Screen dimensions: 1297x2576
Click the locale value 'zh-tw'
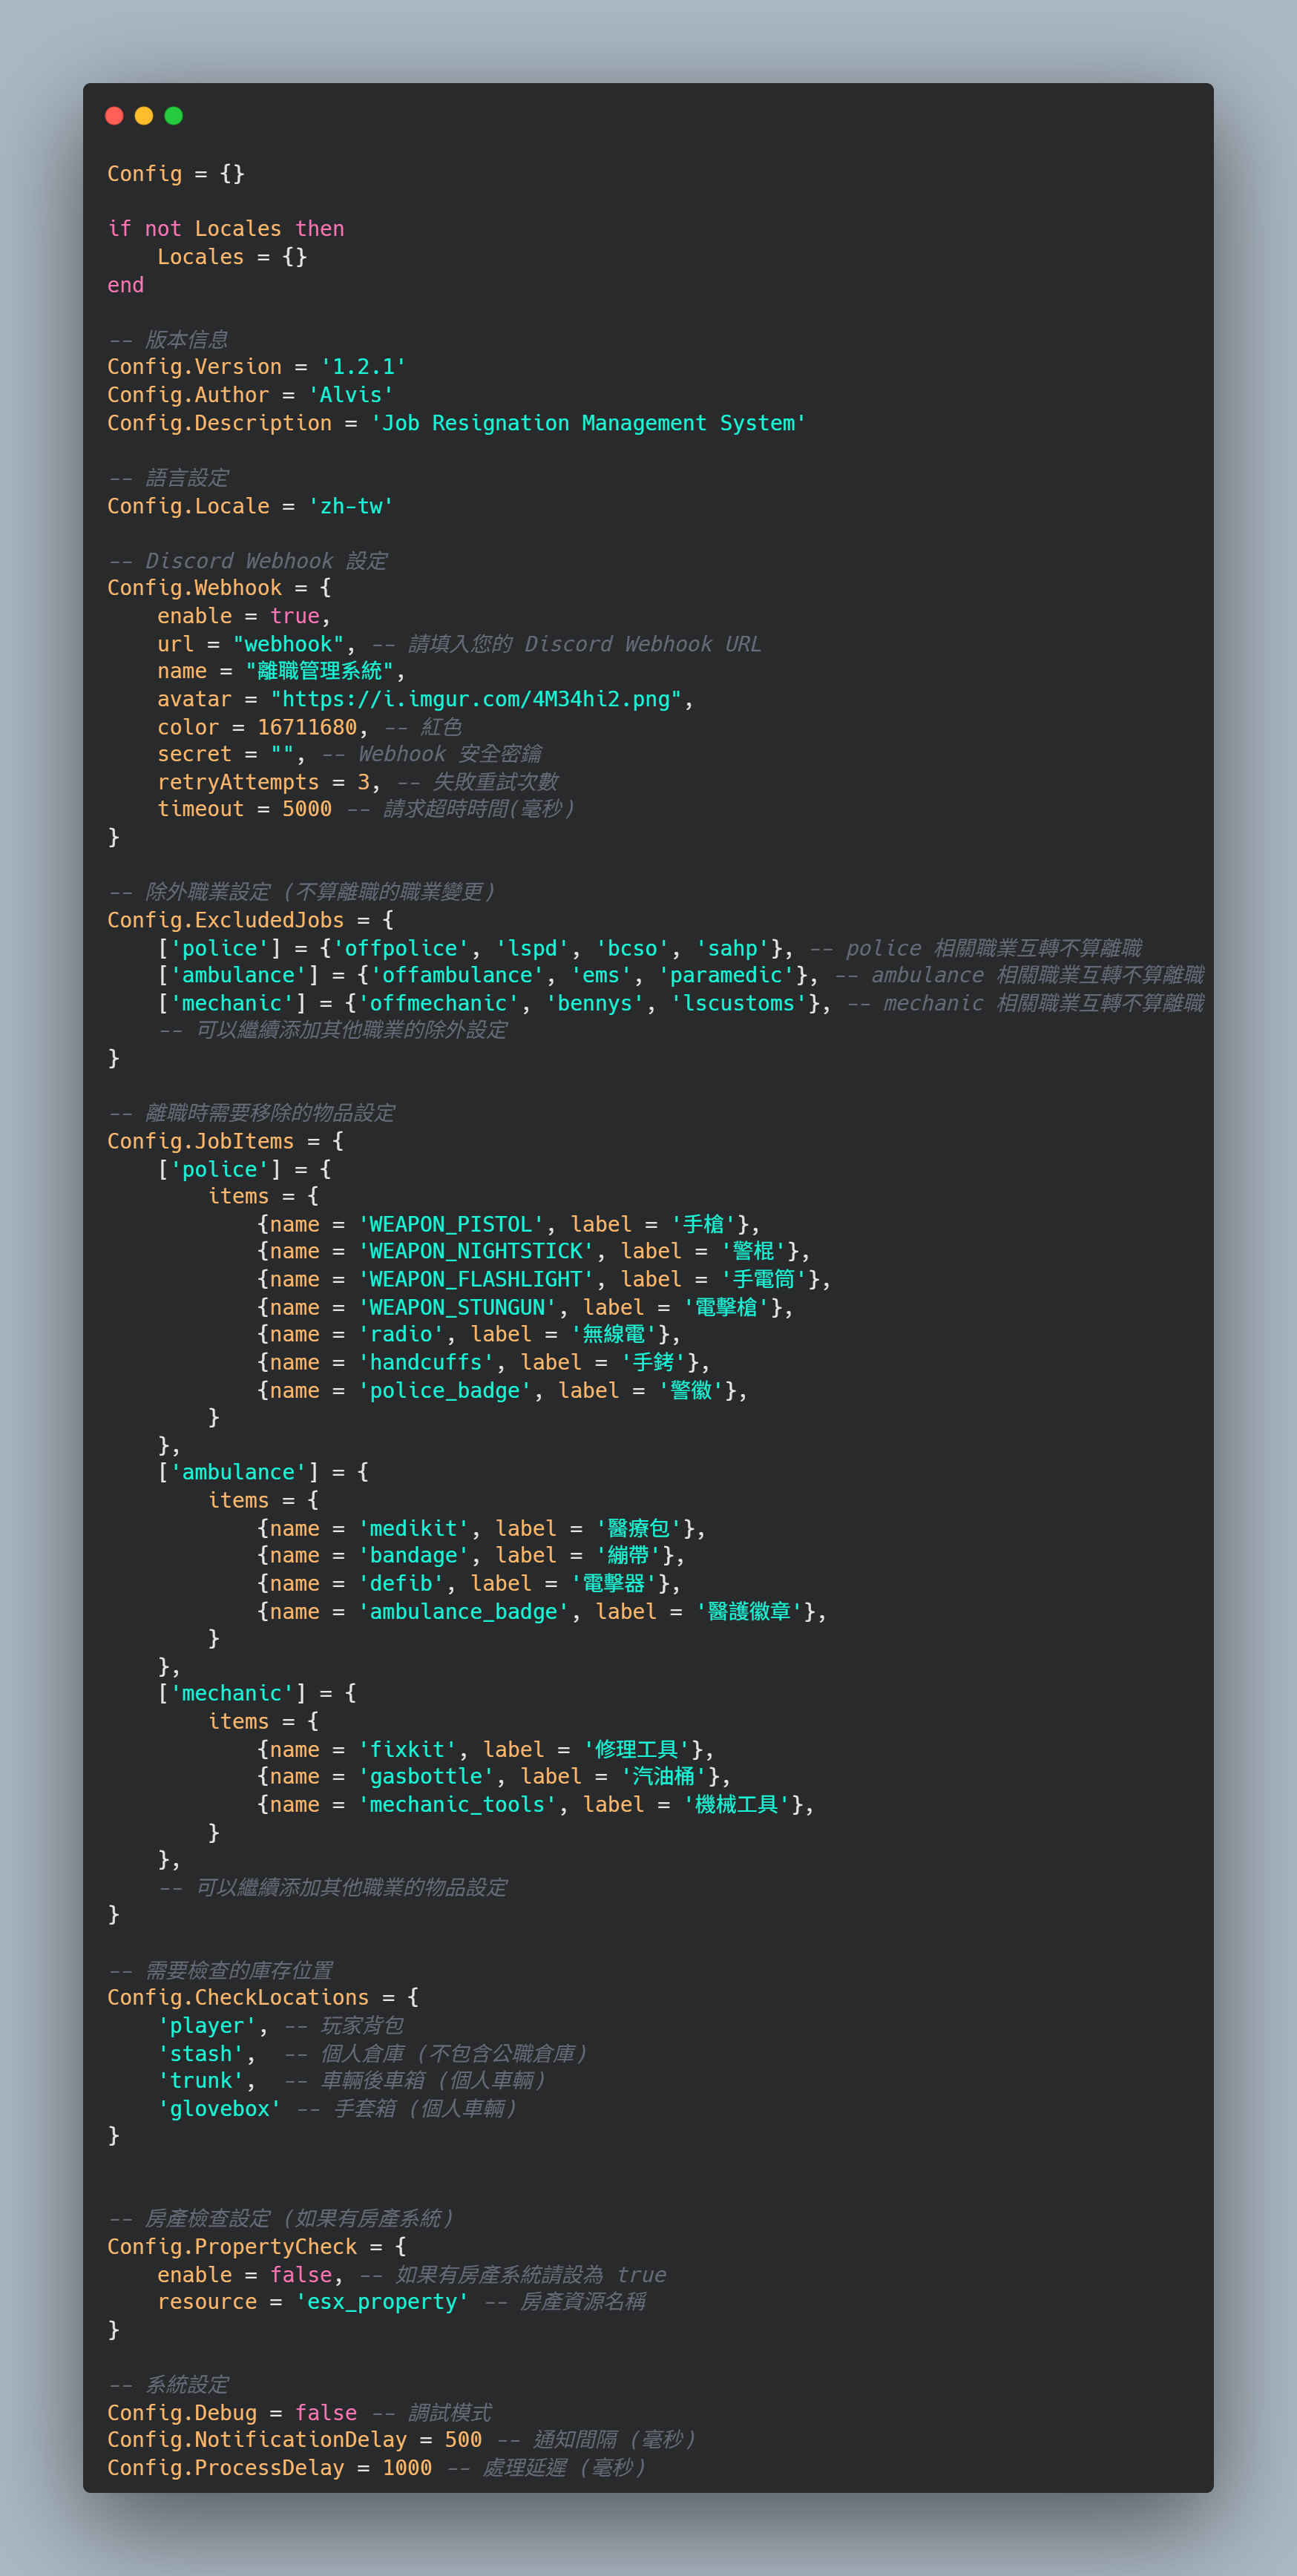click(x=351, y=506)
